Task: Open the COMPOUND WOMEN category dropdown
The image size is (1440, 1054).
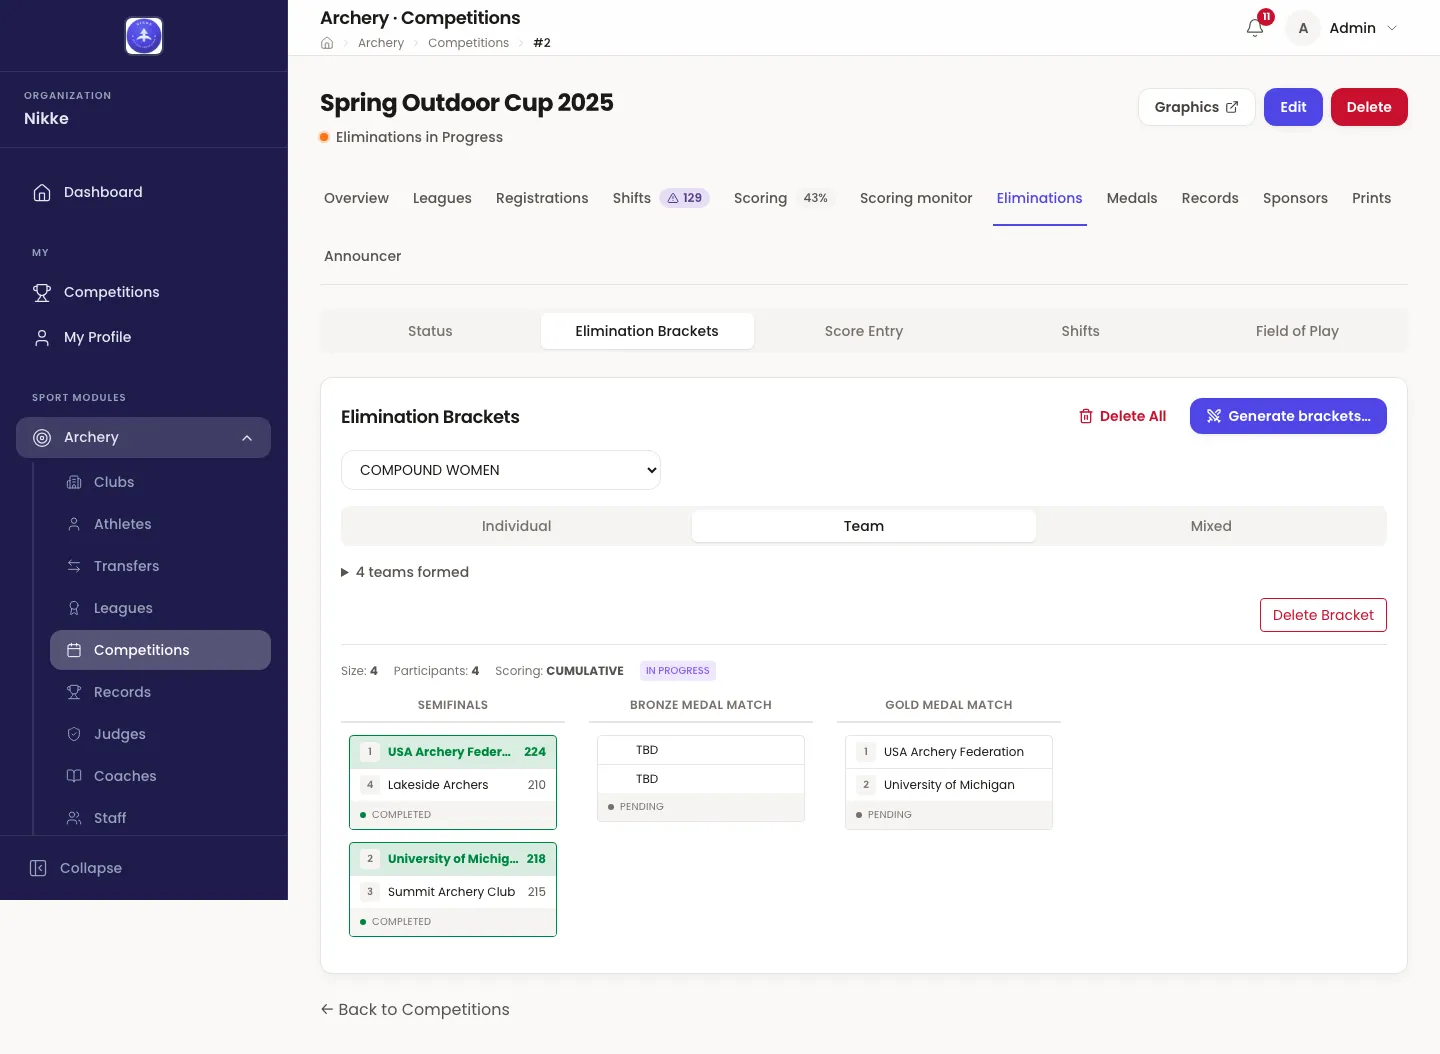Action: [501, 470]
